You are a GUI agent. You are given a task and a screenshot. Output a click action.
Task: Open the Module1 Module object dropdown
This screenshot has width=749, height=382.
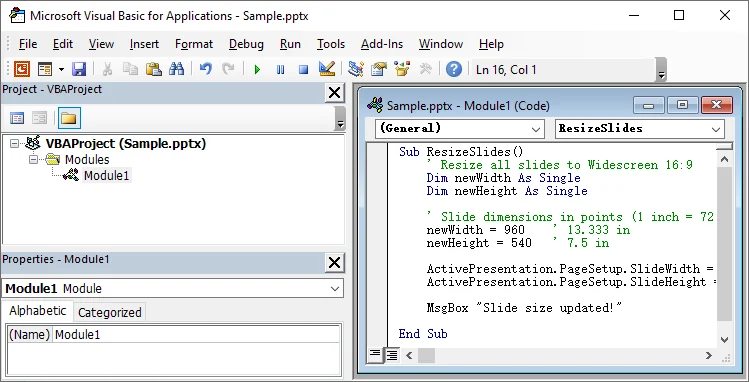click(x=336, y=288)
